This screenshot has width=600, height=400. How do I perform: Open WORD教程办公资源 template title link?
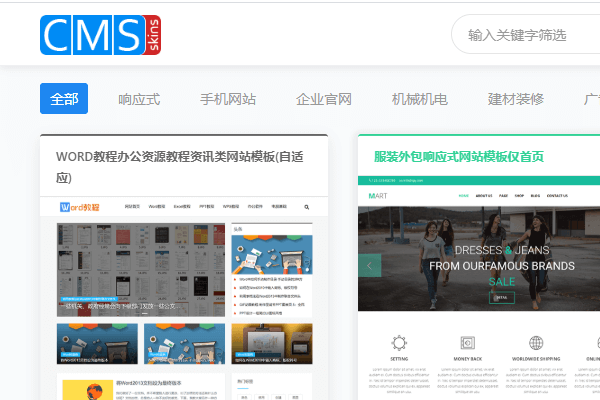180,167
